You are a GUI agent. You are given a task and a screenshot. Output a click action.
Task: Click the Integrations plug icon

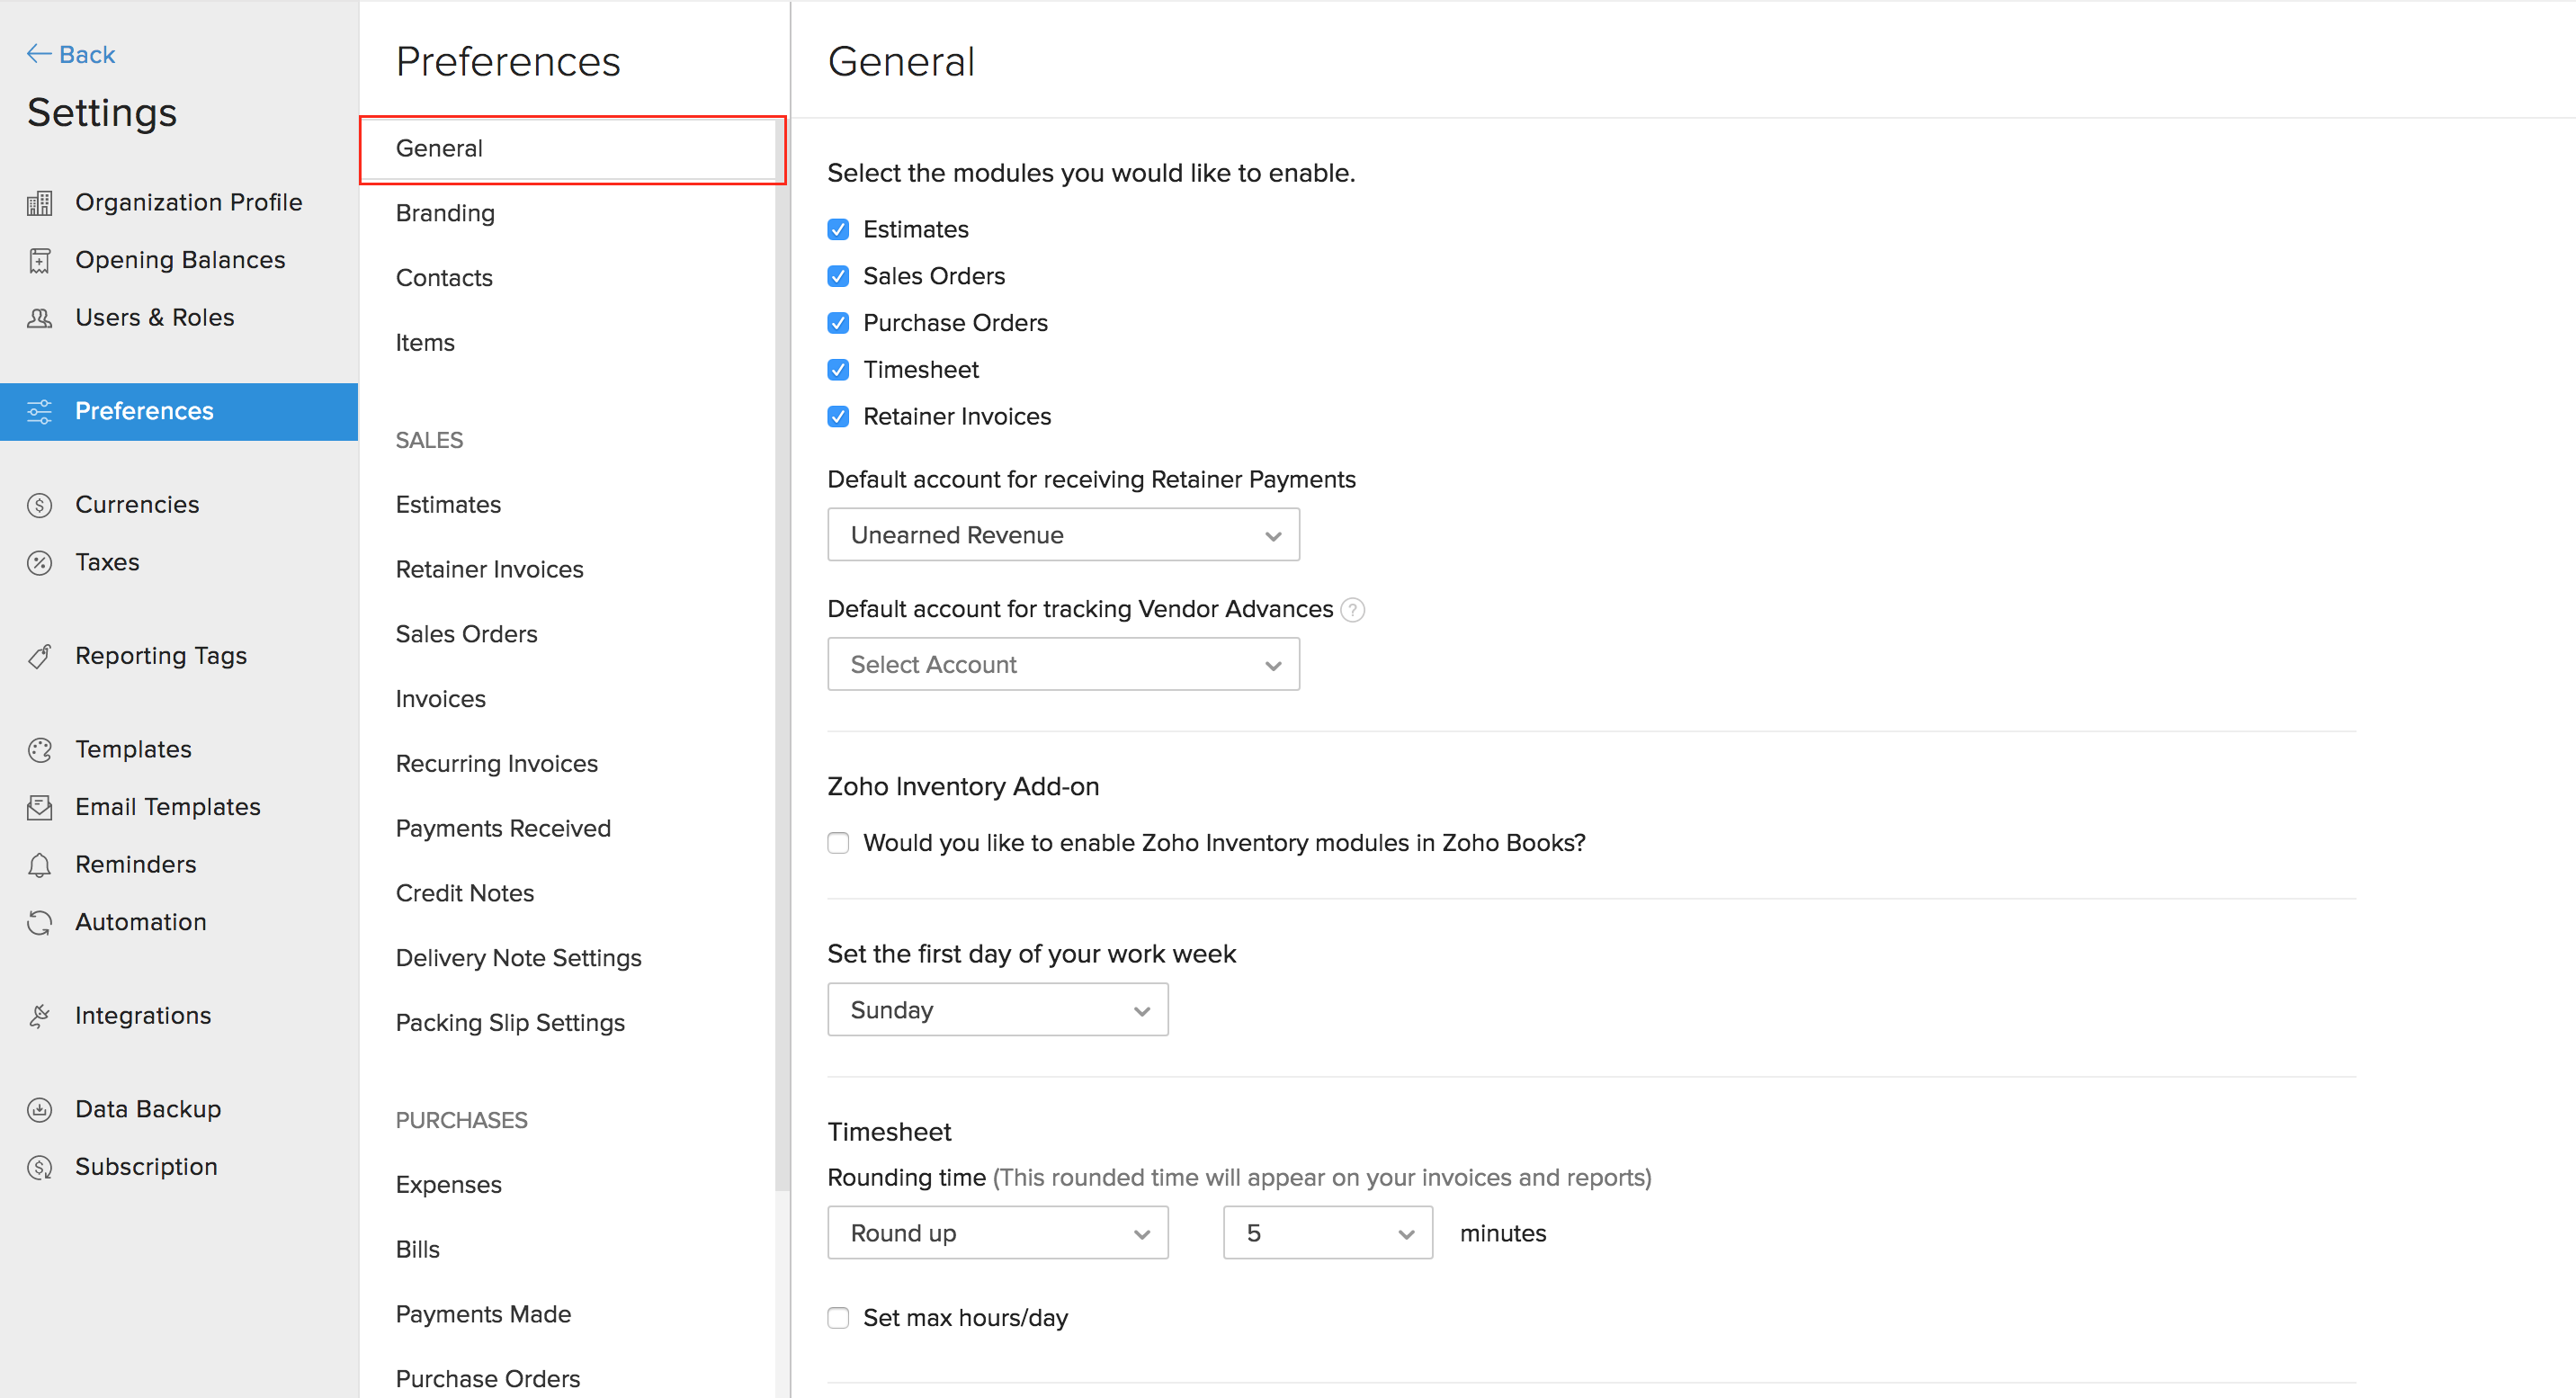40,1016
